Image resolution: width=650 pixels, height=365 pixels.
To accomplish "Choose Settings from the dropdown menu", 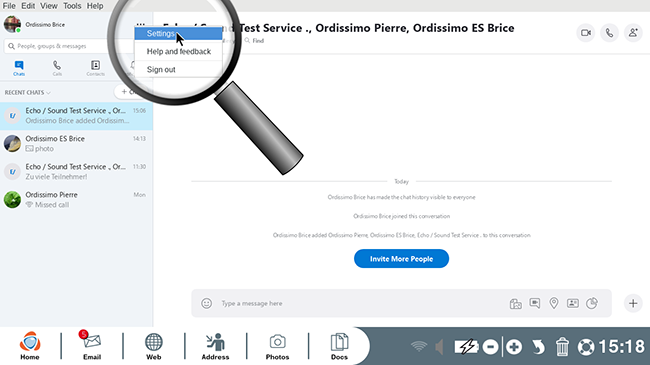I will coord(178,34).
